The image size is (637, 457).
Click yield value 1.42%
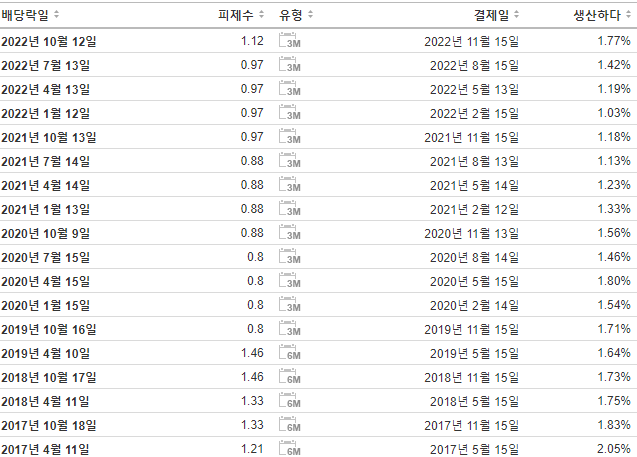(x=614, y=65)
